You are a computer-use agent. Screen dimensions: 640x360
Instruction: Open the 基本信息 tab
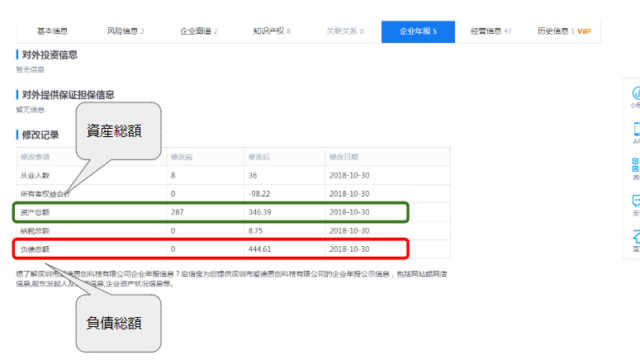point(52,31)
